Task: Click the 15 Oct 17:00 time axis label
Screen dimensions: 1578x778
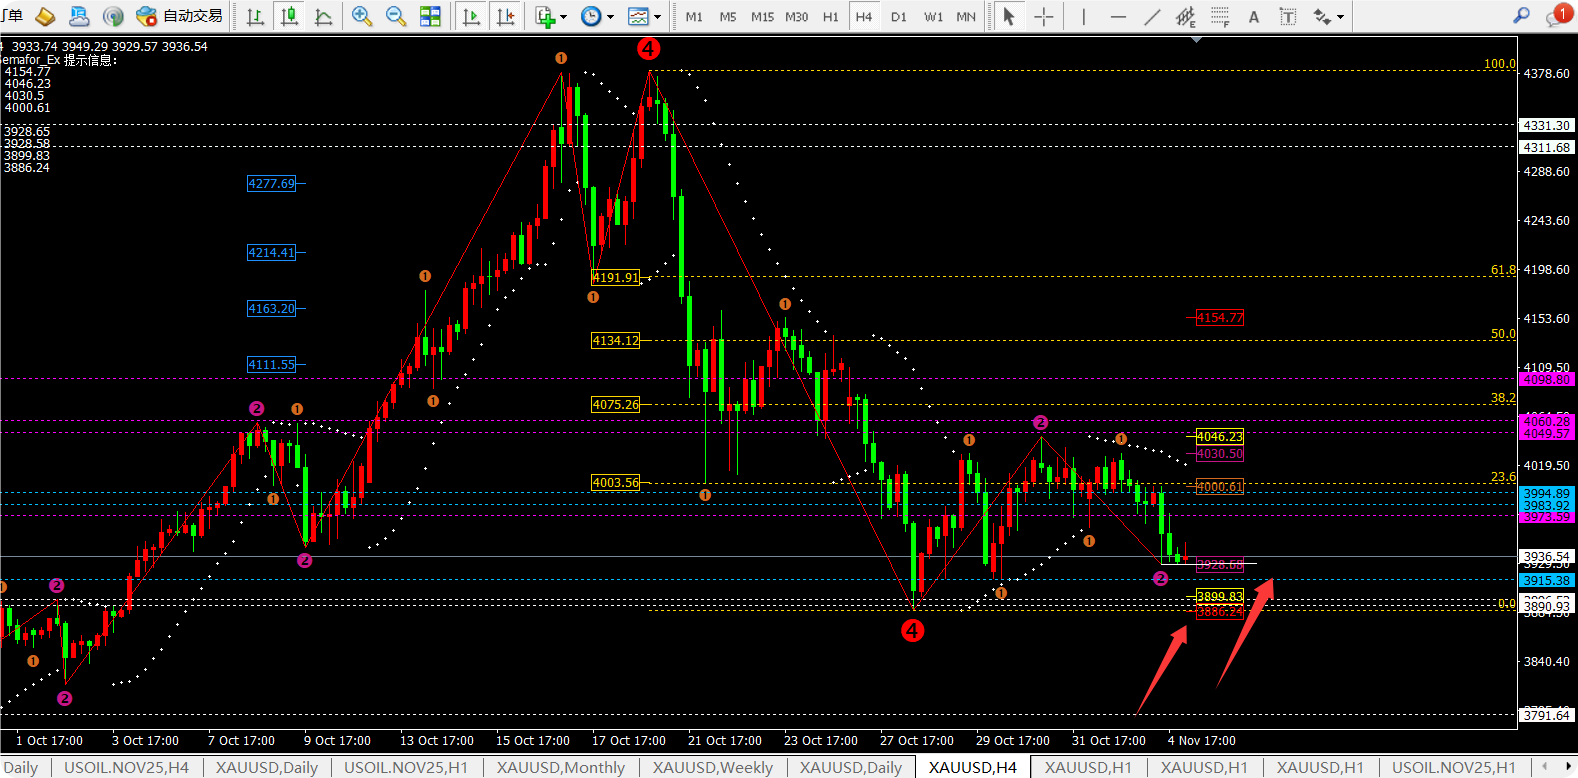Action: coord(533,741)
